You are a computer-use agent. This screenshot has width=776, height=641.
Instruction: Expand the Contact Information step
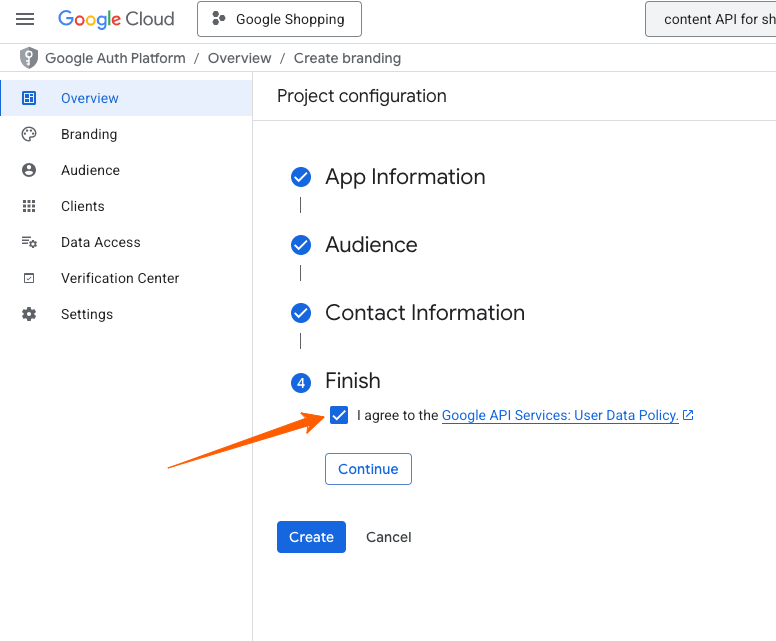pos(424,313)
